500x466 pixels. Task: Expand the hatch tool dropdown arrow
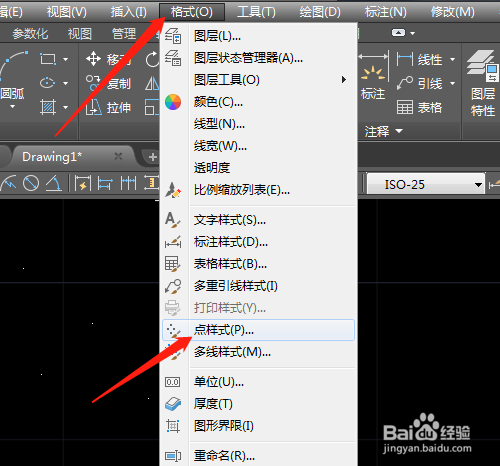click(x=65, y=107)
